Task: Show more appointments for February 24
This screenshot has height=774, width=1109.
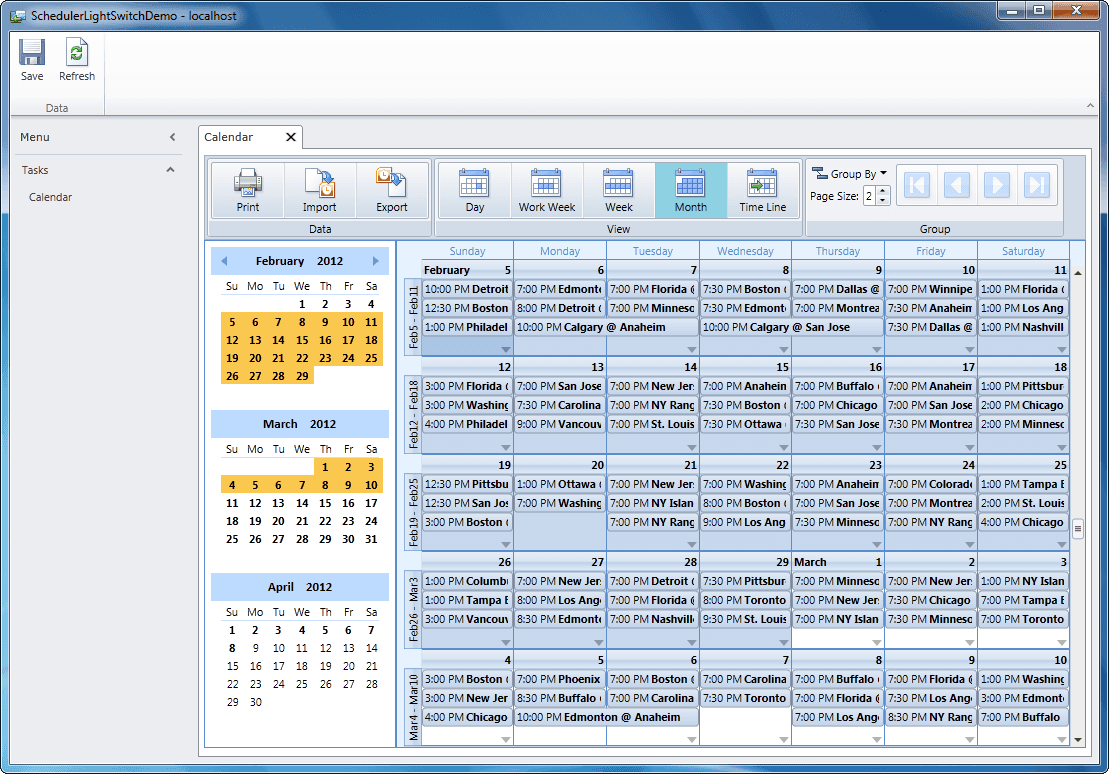Action: coord(970,545)
